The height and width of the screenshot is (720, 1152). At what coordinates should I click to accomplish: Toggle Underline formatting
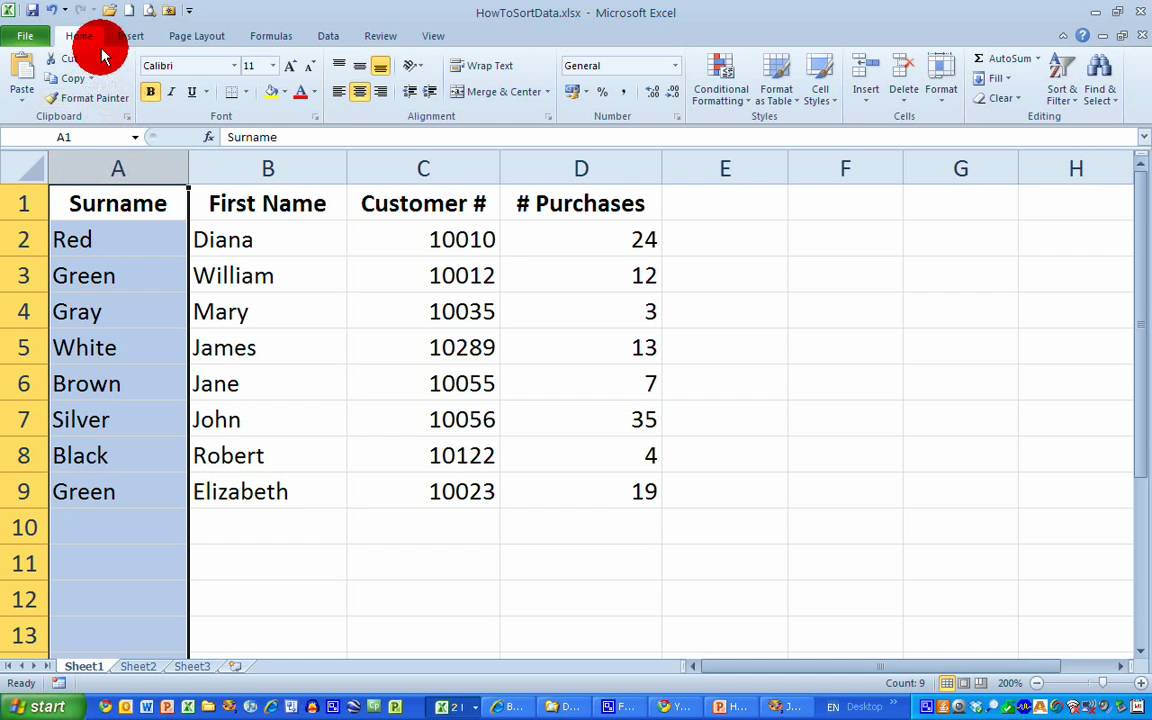tap(192, 92)
